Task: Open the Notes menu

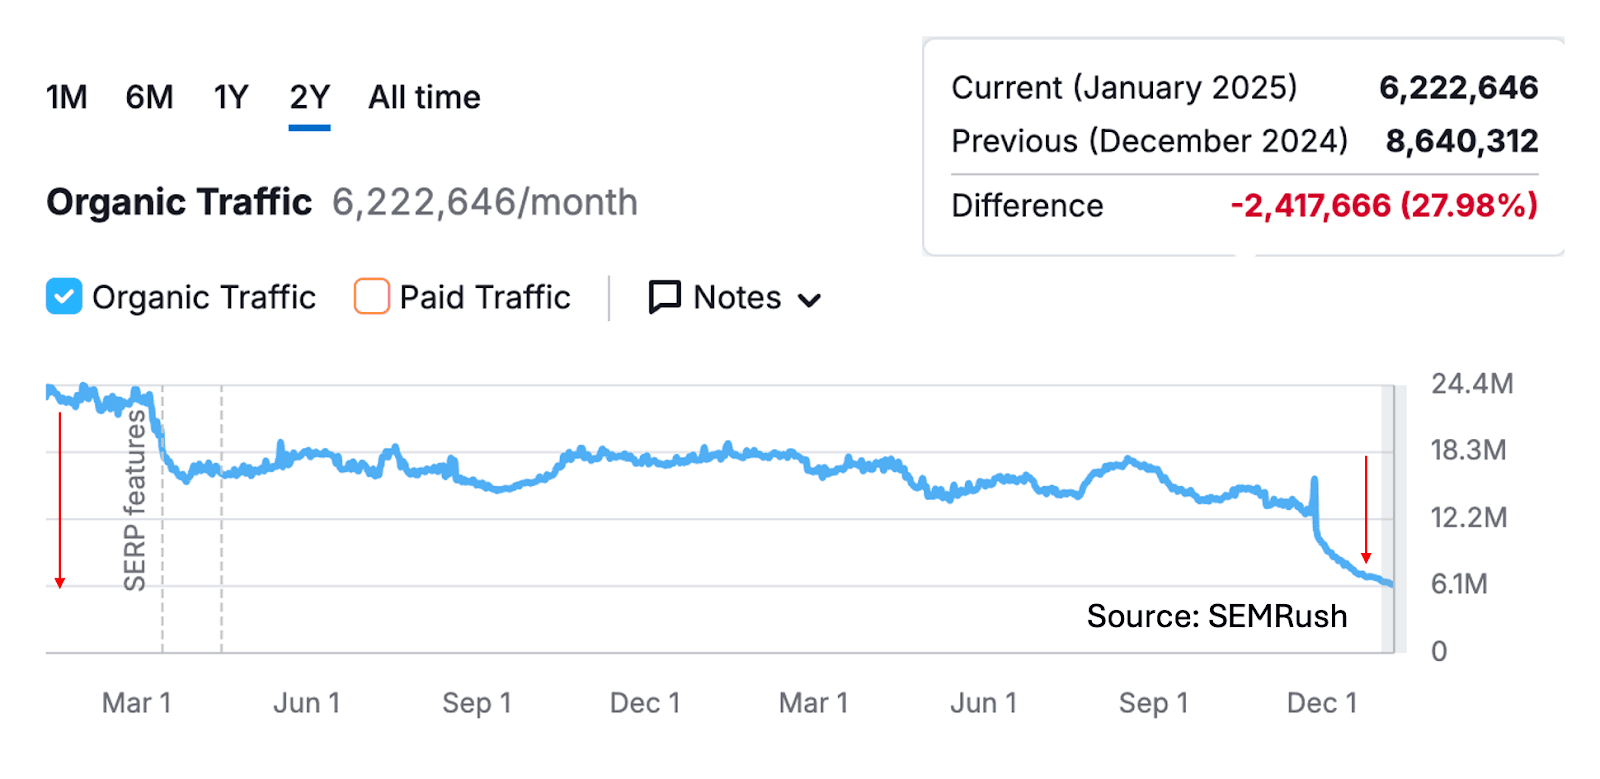Action: [735, 297]
